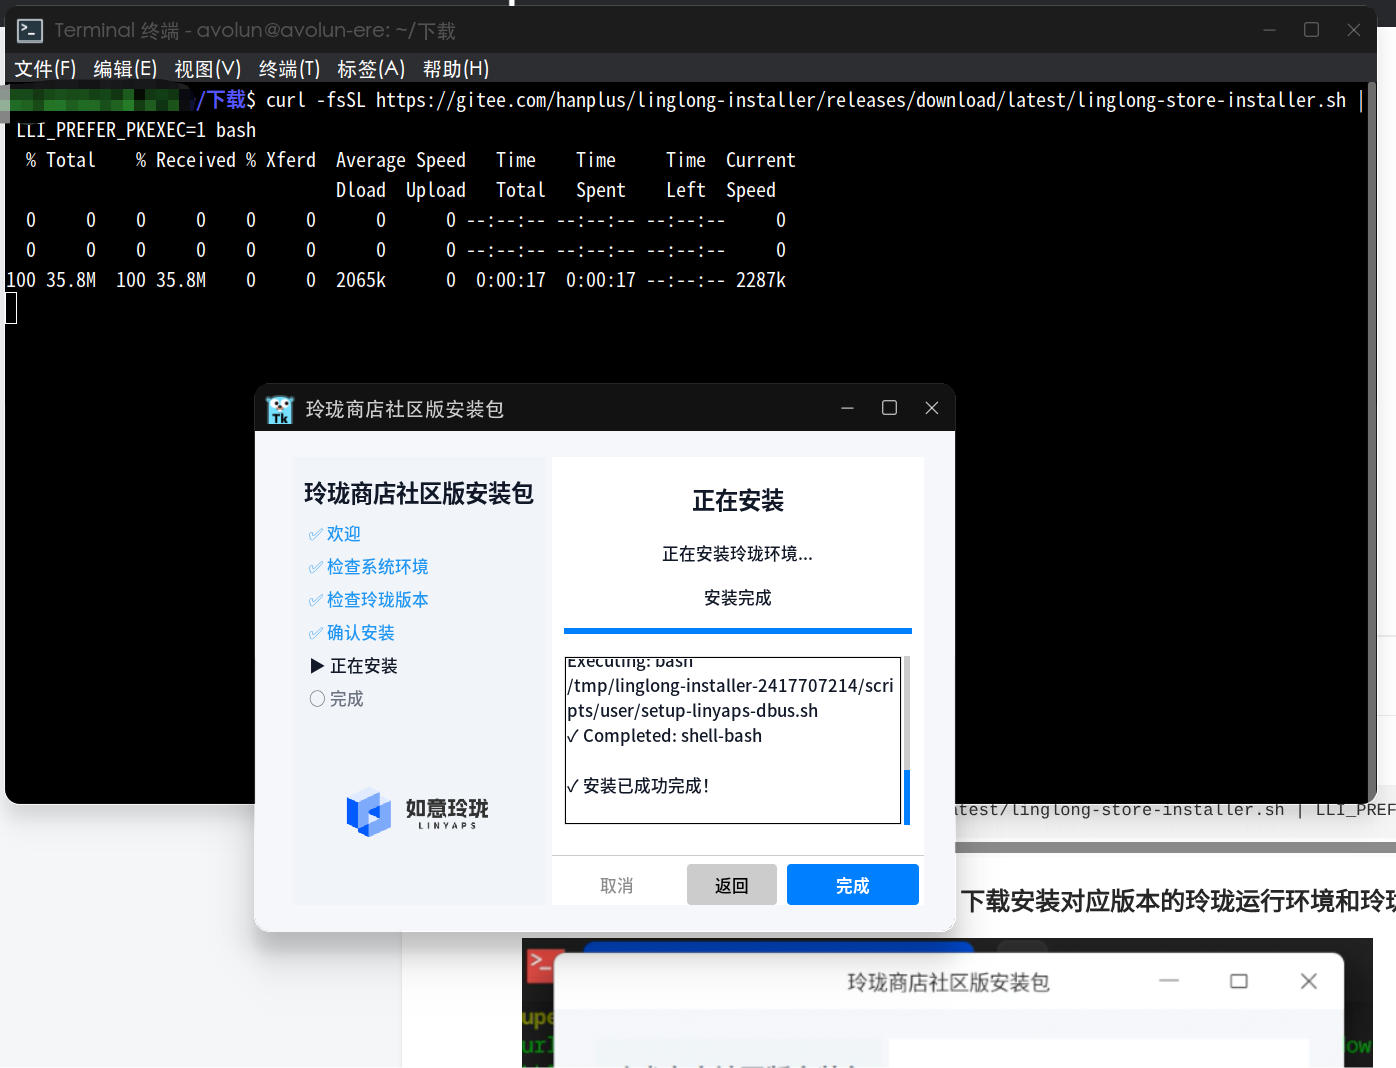Click the checkmark icon beside 确认安装 step
This screenshot has height=1068, width=1396.
(x=316, y=634)
